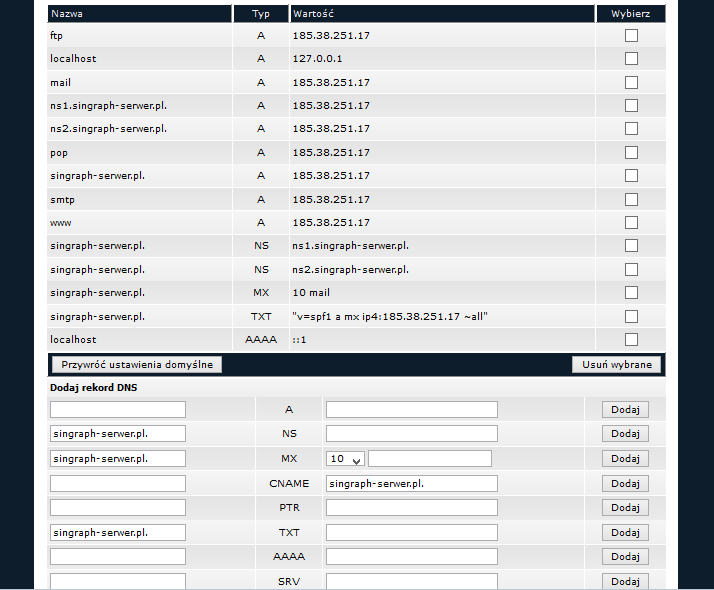The image size is (714, 590).
Task: Click the PTR type label
Action: (x=289, y=508)
